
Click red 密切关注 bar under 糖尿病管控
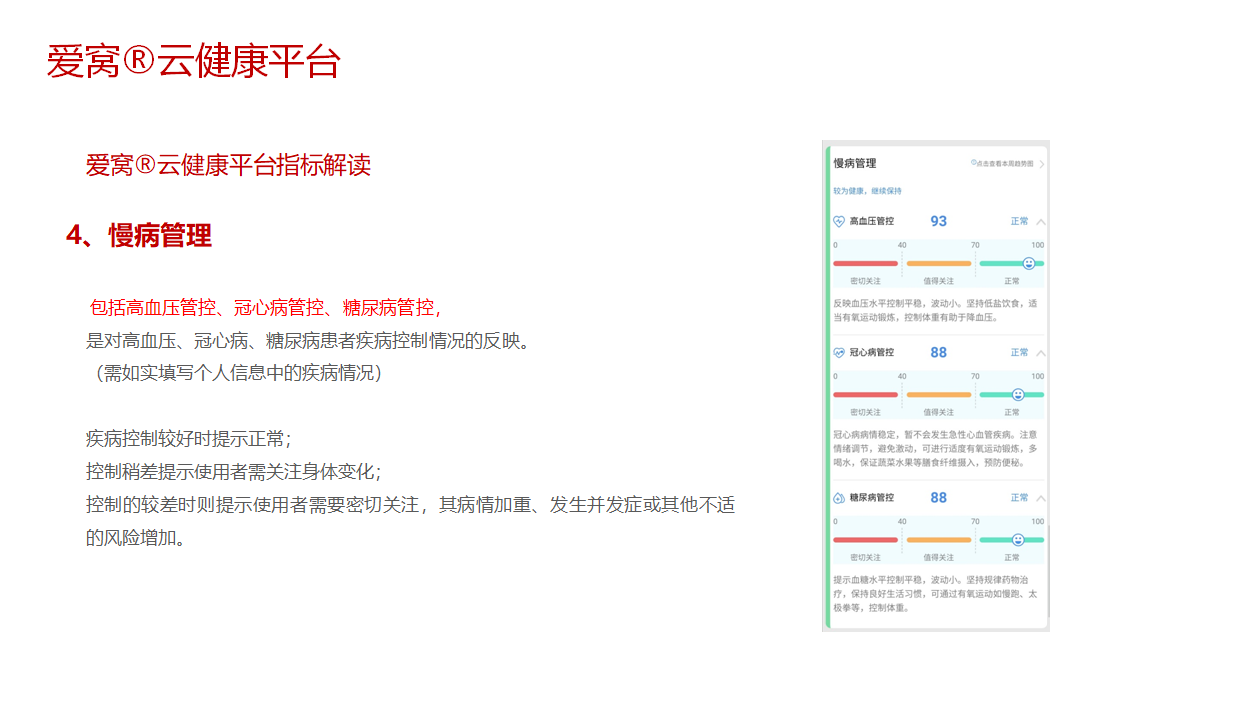point(865,540)
